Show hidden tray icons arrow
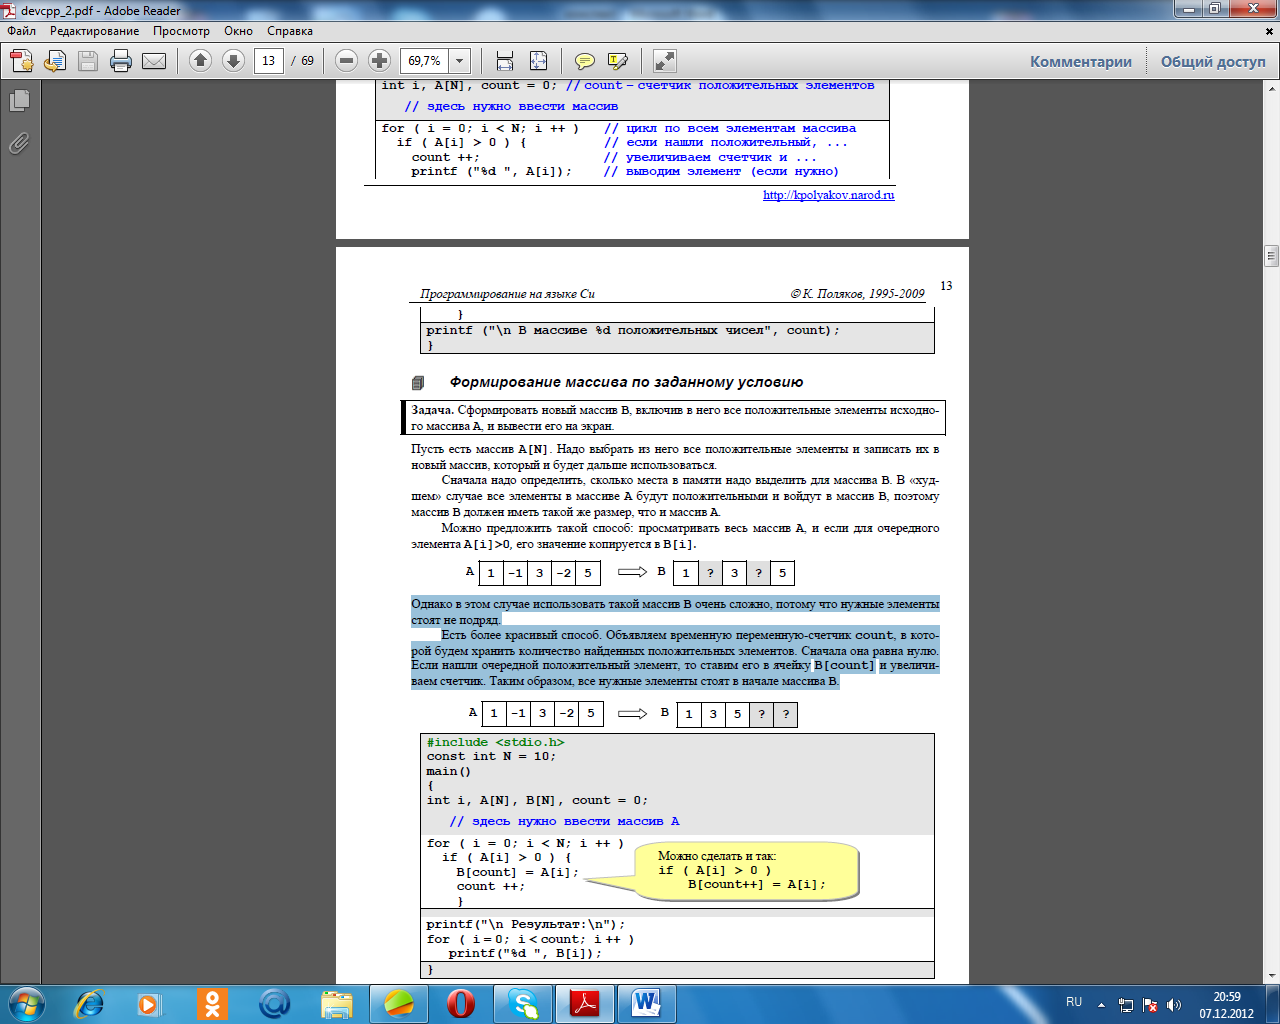Image resolution: width=1280 pixels, height=1024 pixels. tap(1101, 1004)
